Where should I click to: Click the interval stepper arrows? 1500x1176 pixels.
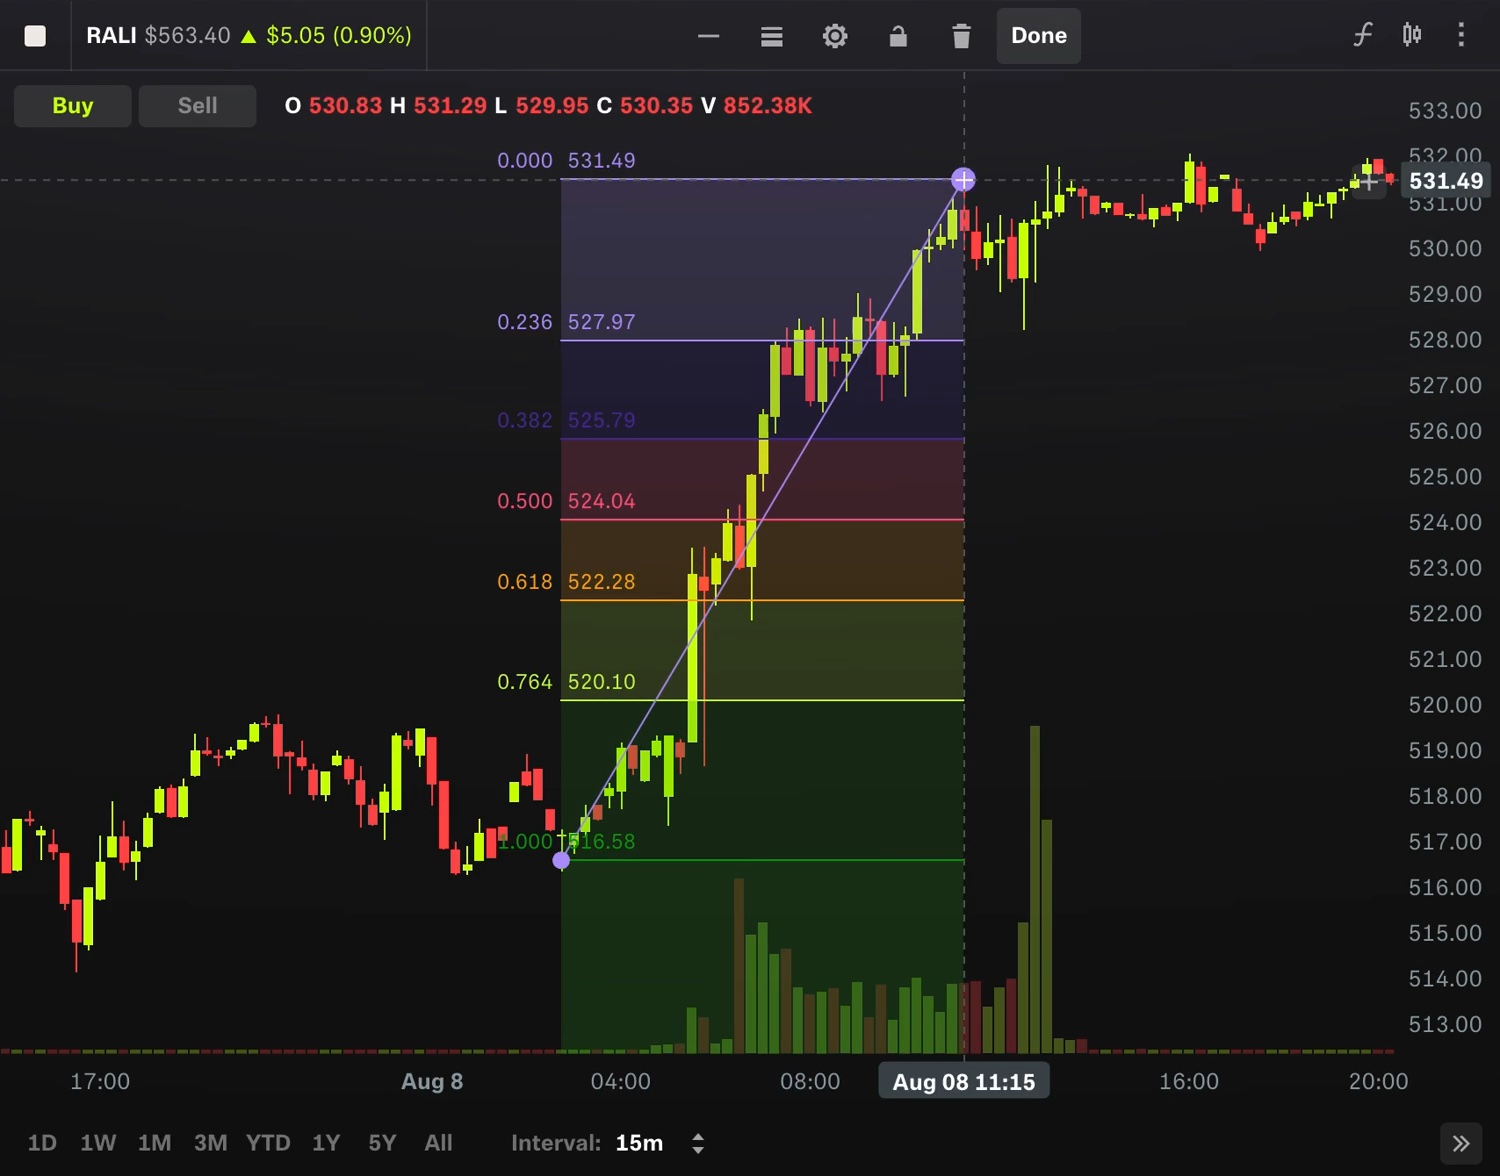697,1142
